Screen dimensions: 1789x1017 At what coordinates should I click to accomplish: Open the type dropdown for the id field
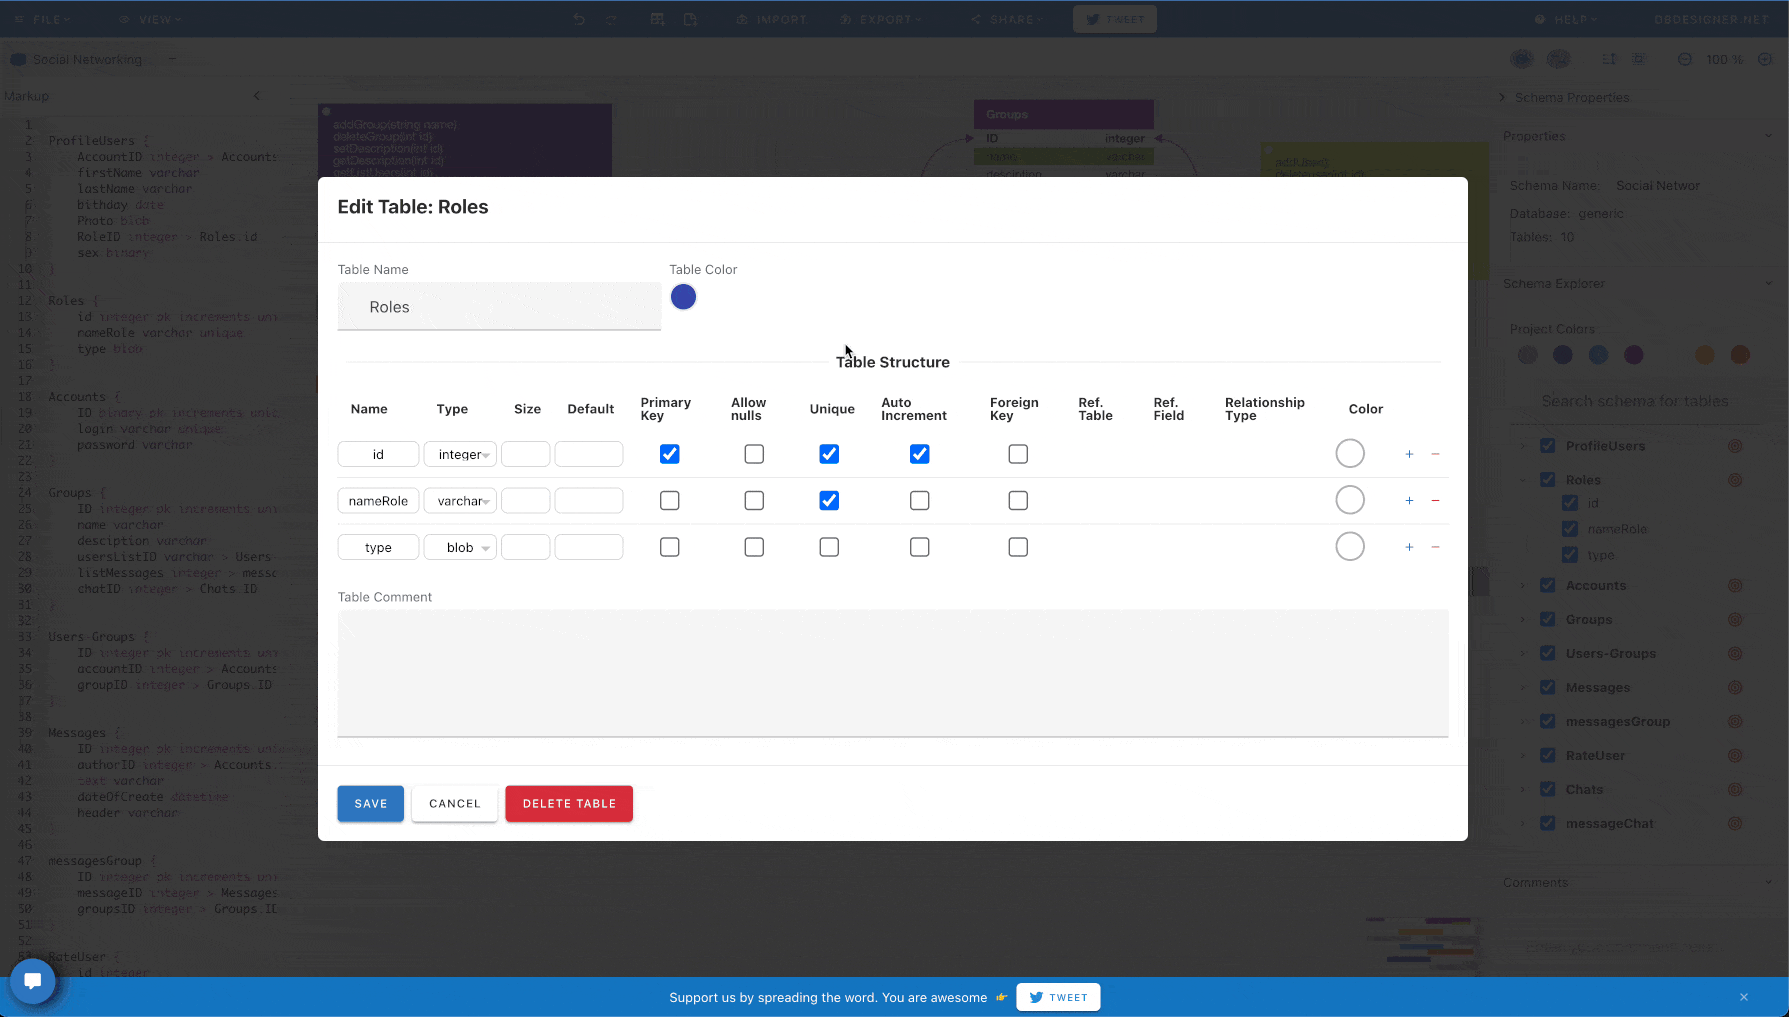point(461,454)
